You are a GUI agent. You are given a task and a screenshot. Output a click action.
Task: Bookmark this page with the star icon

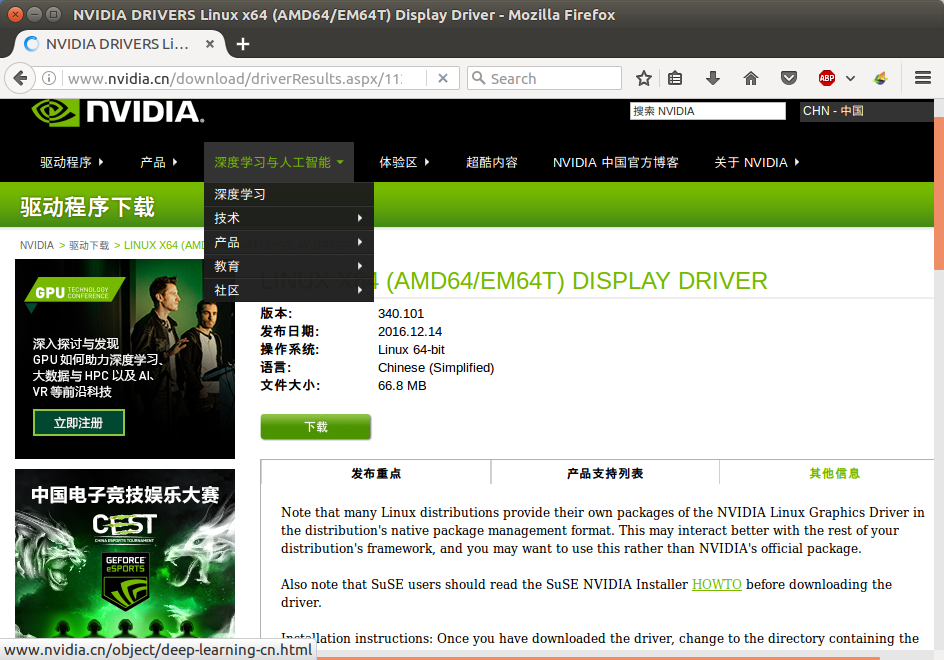[643, 77]
